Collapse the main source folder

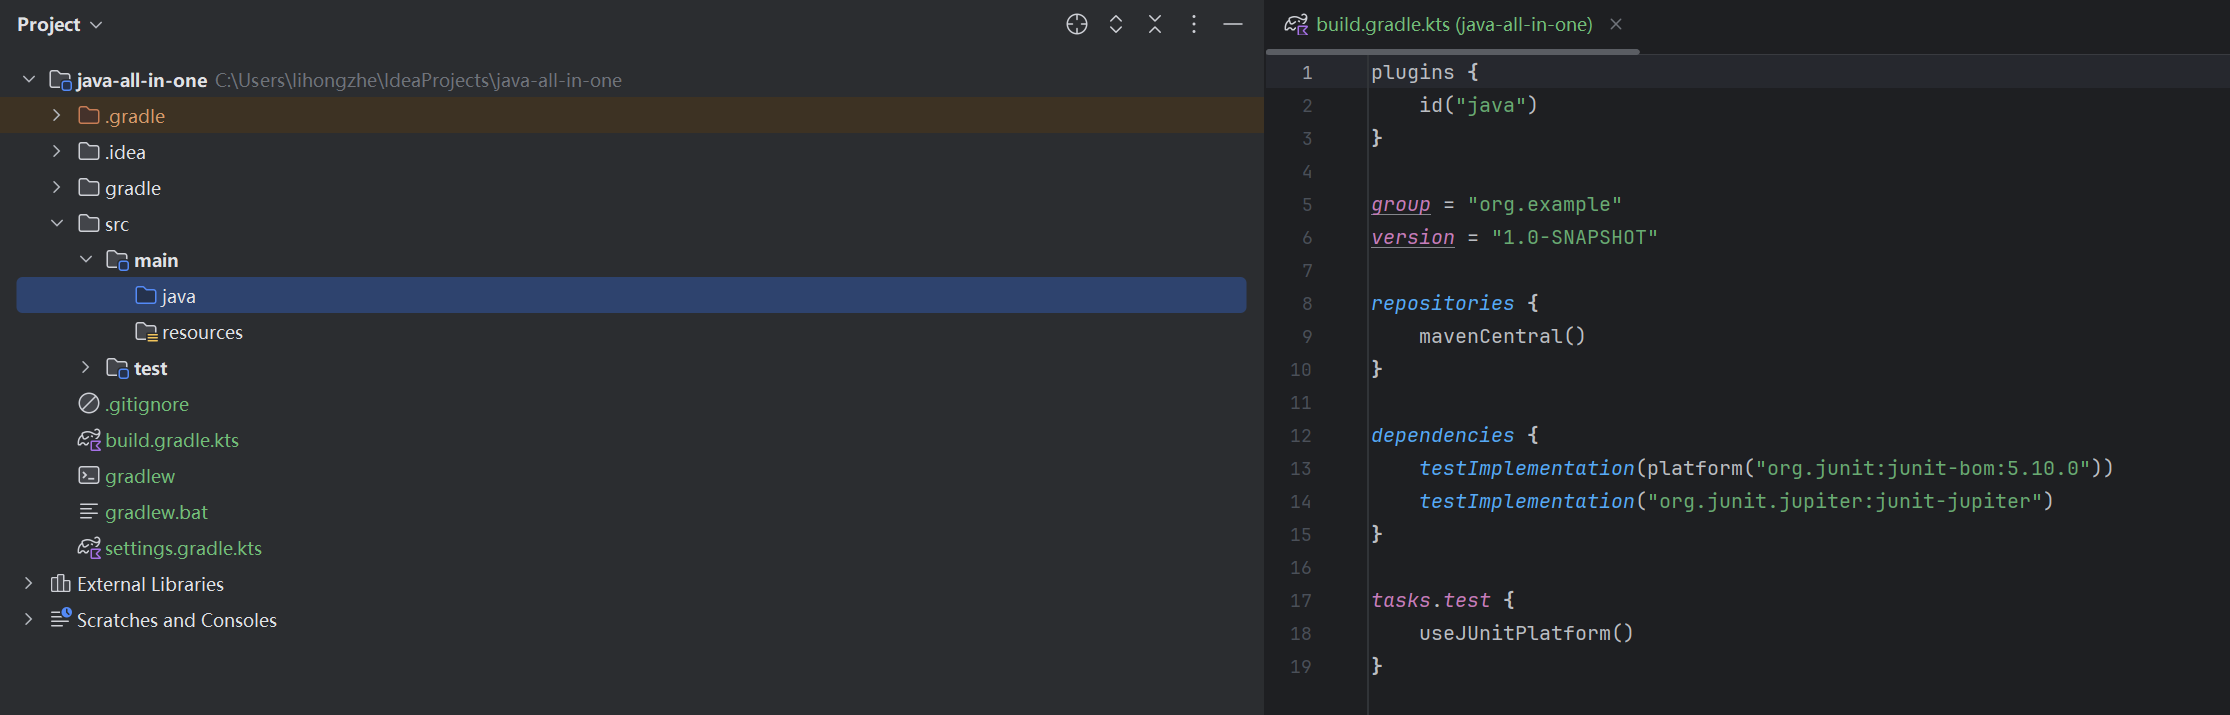86,260
